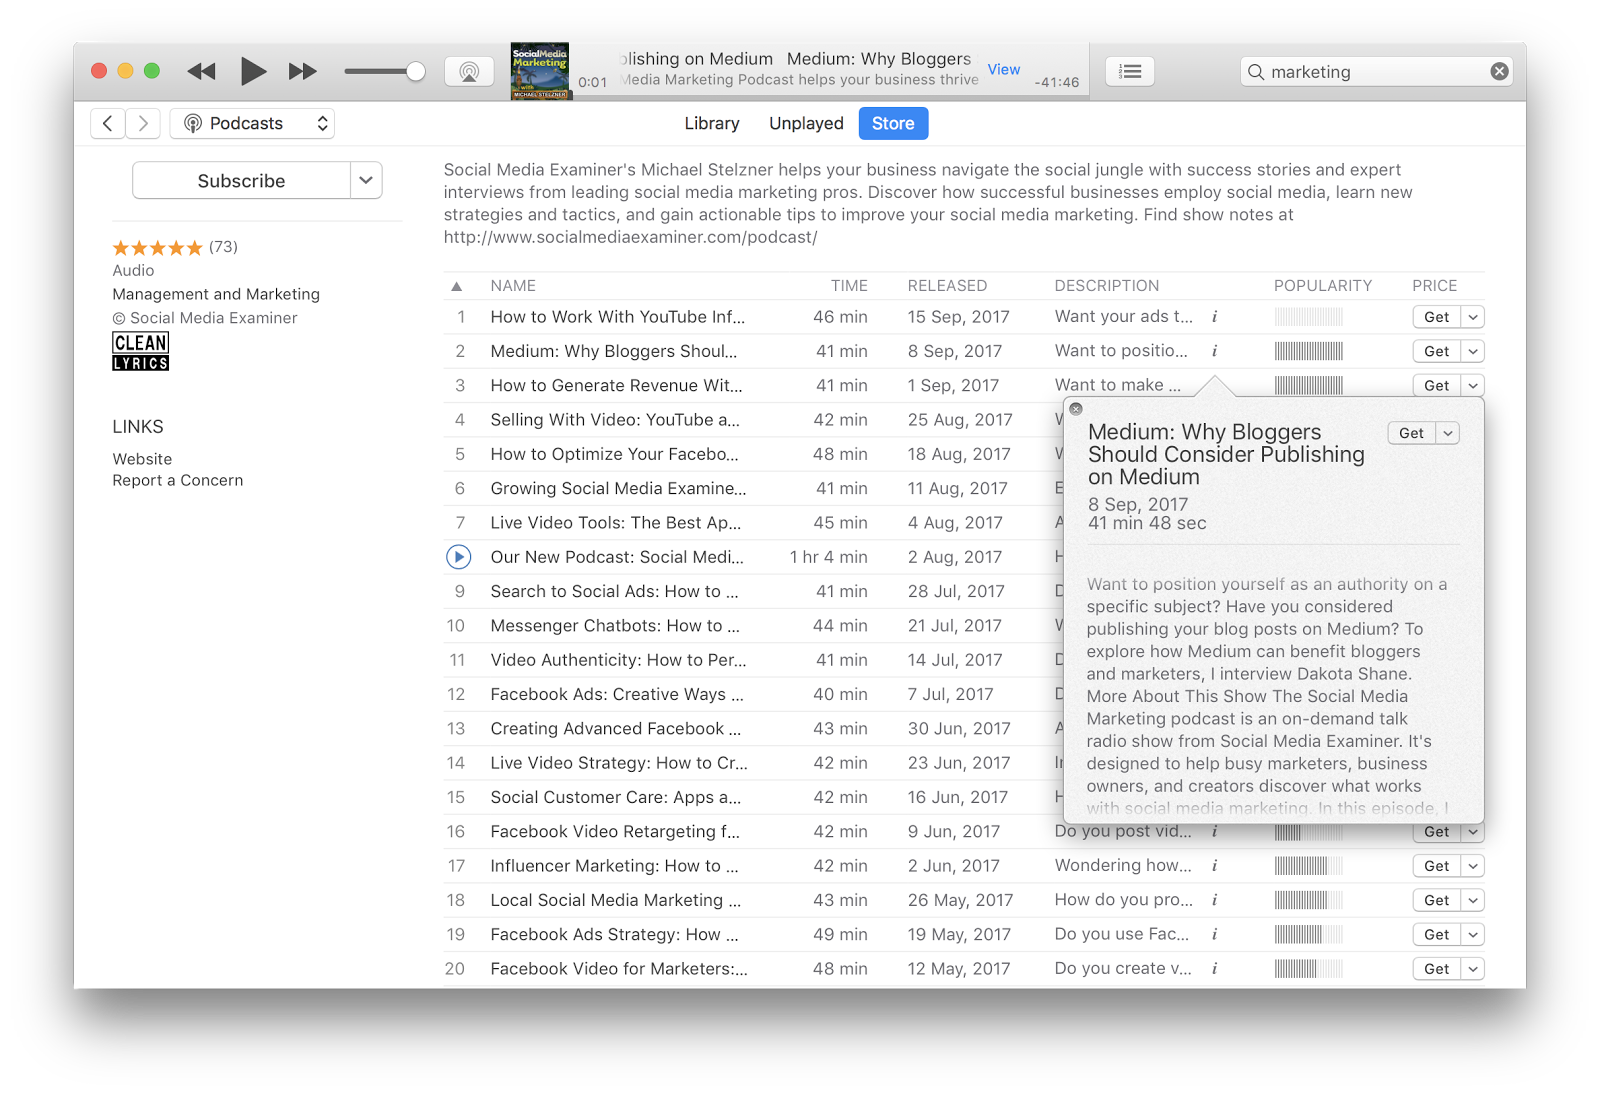This screenshot has width=1600, height=1094.
Task: Open dropdown for Influencer Marketing Get
Action: (x=1473, y=866)
